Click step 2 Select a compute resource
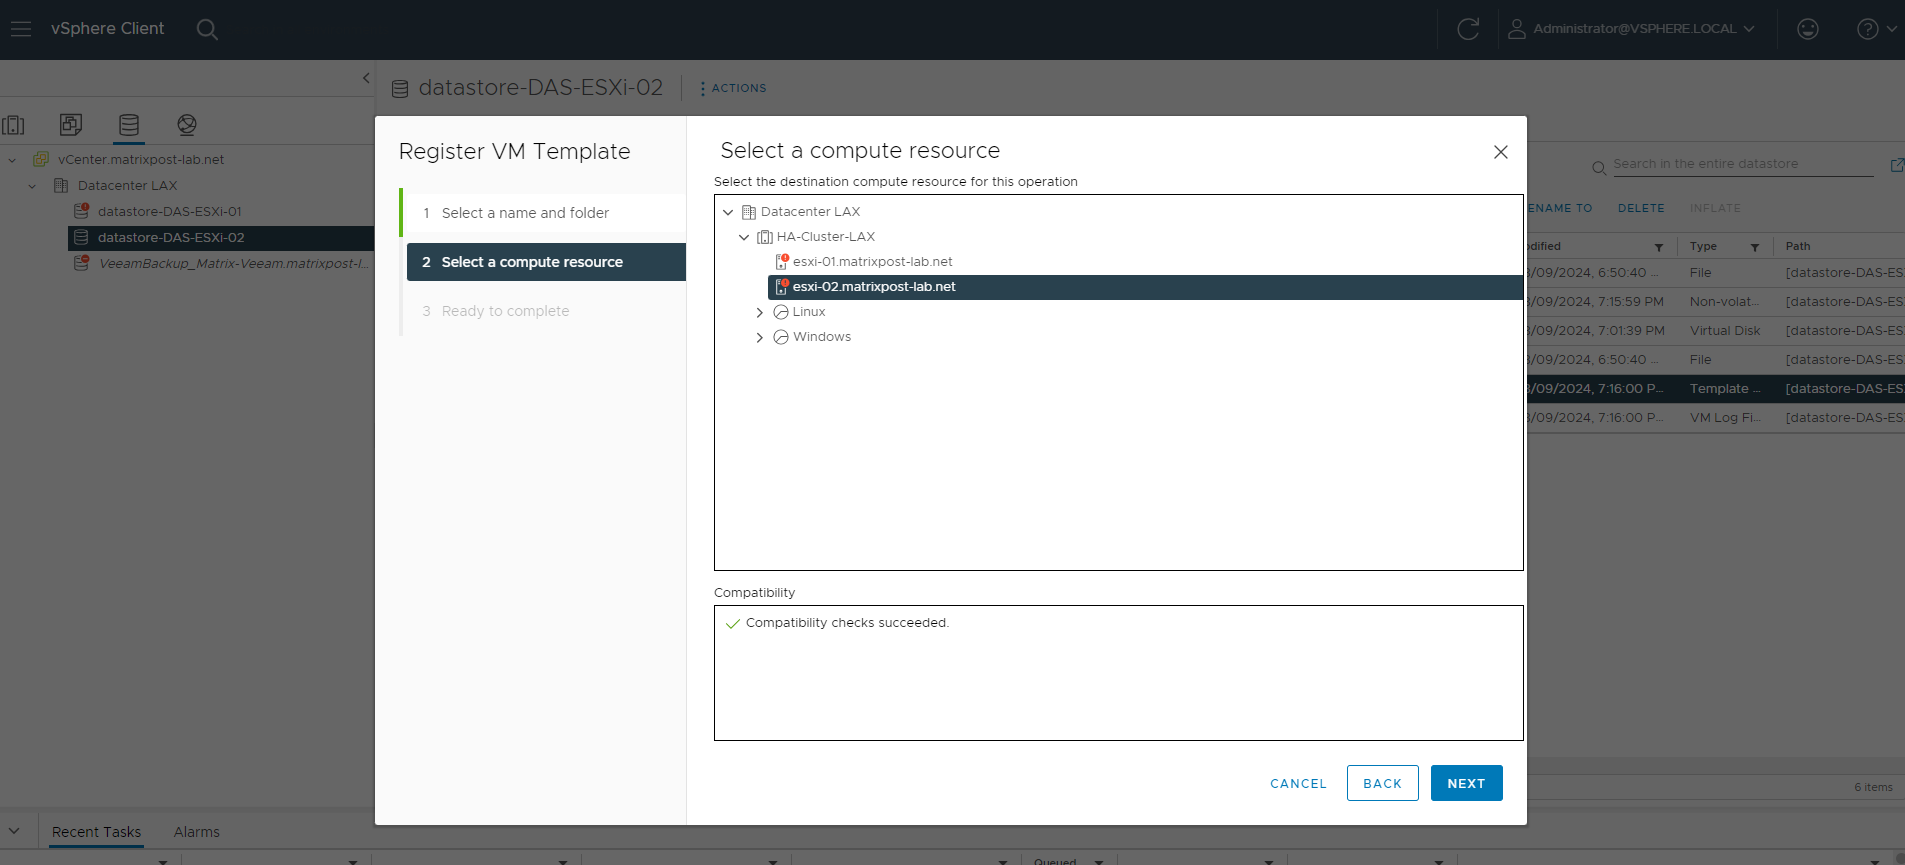The width and height of the screenshot is (1905, 865). [x=546, y=262]
